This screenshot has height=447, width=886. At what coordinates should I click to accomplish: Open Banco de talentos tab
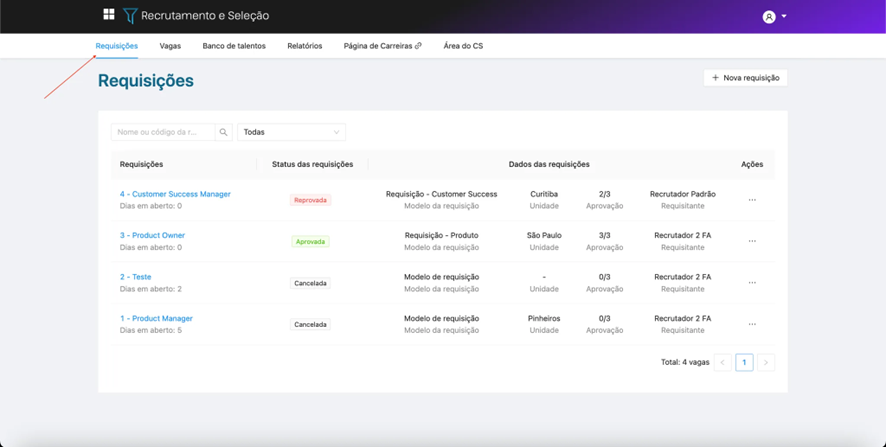click(234, 46)
